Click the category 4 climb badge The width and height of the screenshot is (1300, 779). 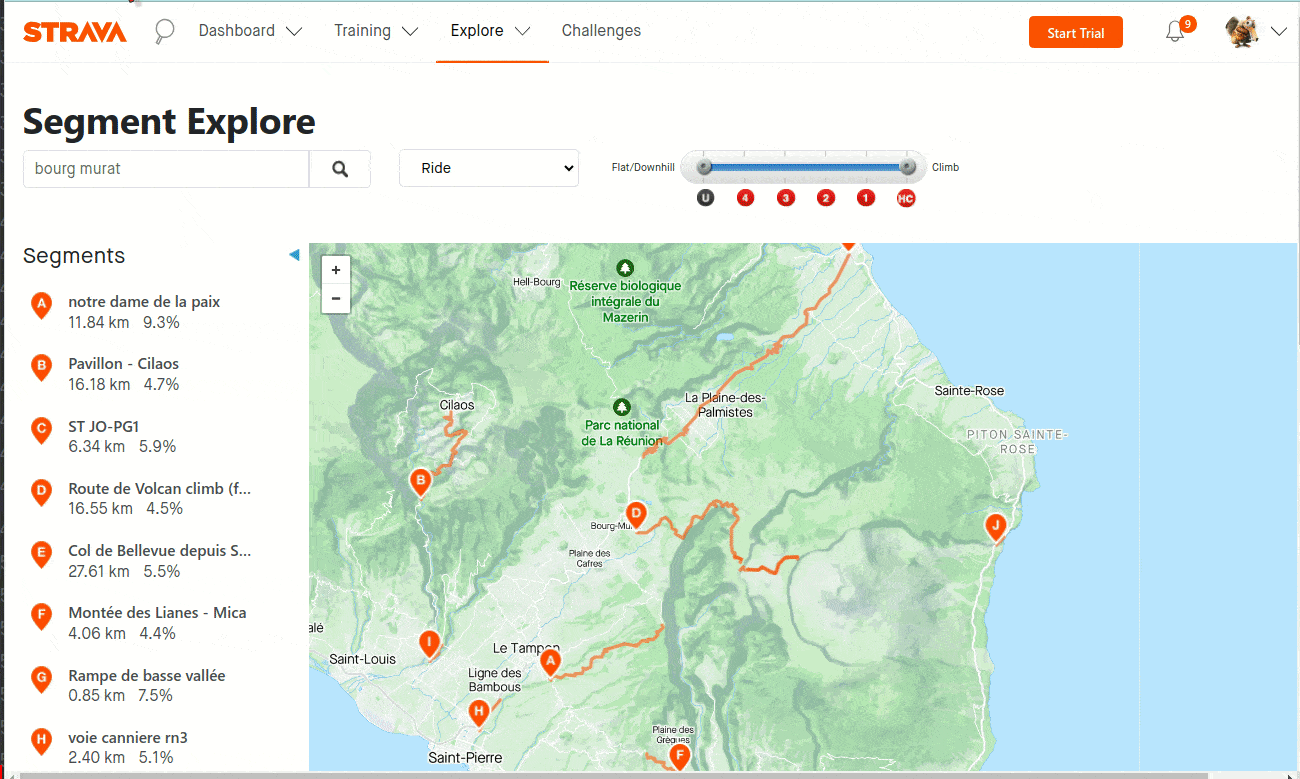(745, 198)
